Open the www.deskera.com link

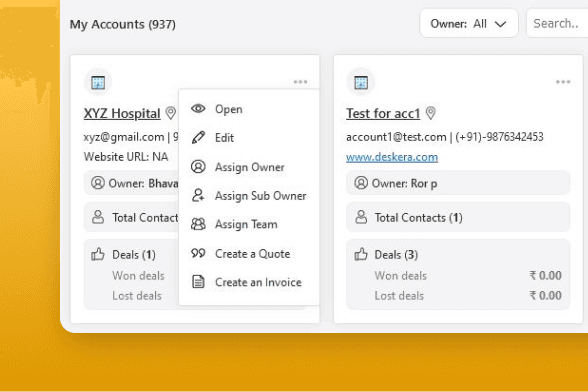tap(392, 157)
